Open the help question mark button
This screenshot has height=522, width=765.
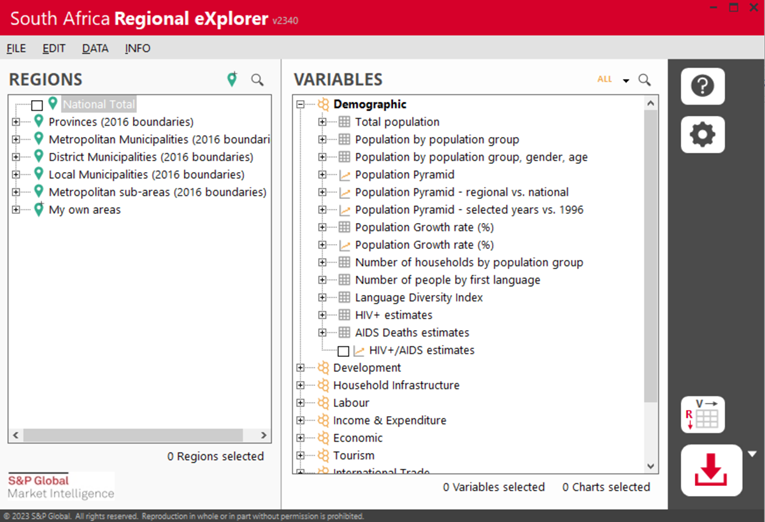703,86
